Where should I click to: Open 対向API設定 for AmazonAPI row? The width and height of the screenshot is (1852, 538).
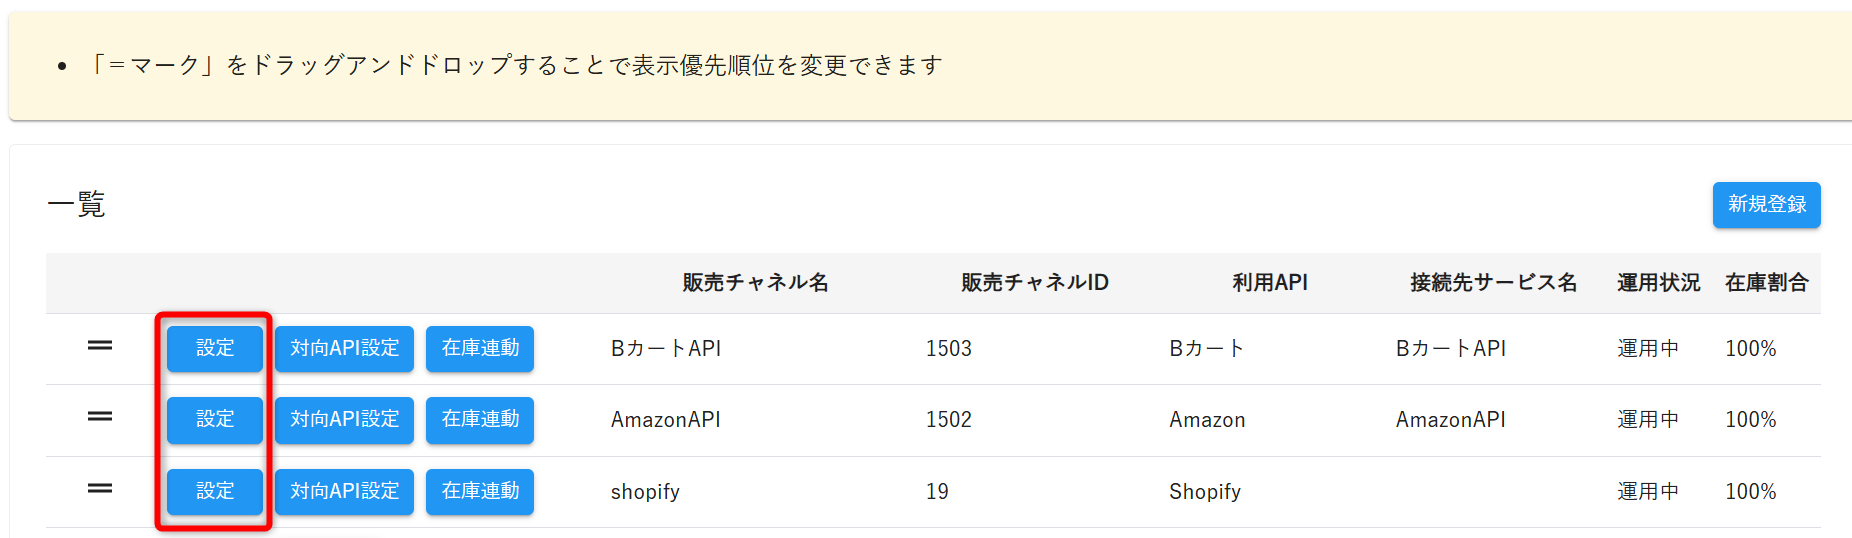click(x=344, y=420)
